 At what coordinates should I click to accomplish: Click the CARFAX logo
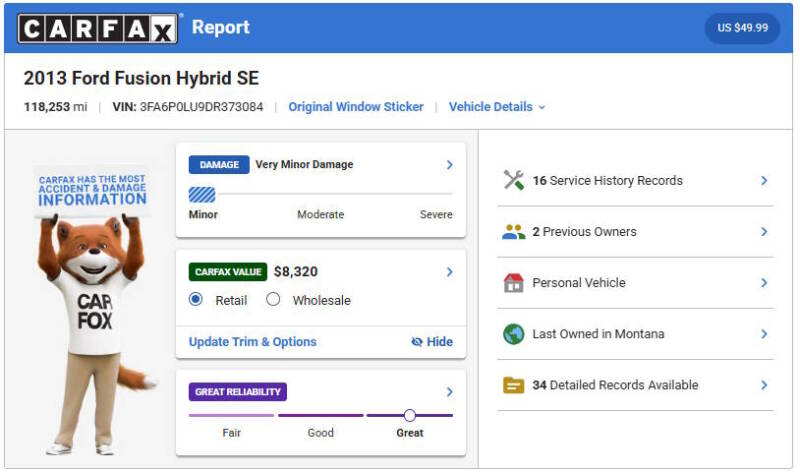[98, 28]
